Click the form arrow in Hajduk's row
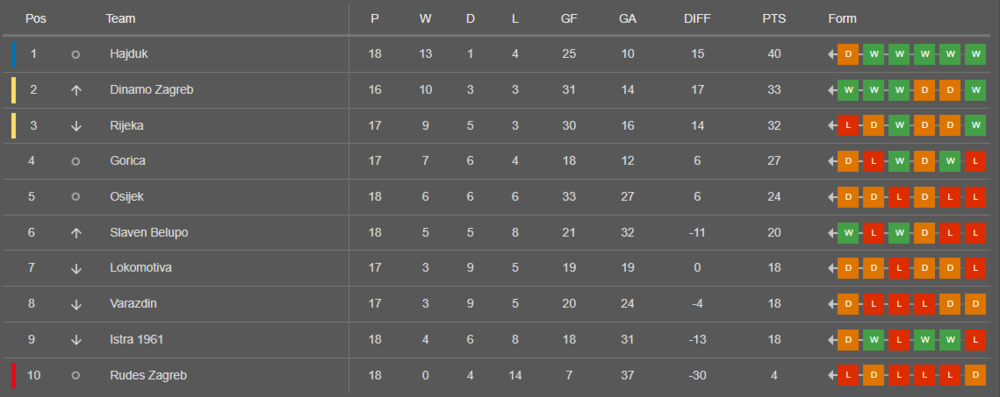 pos(832,54)
